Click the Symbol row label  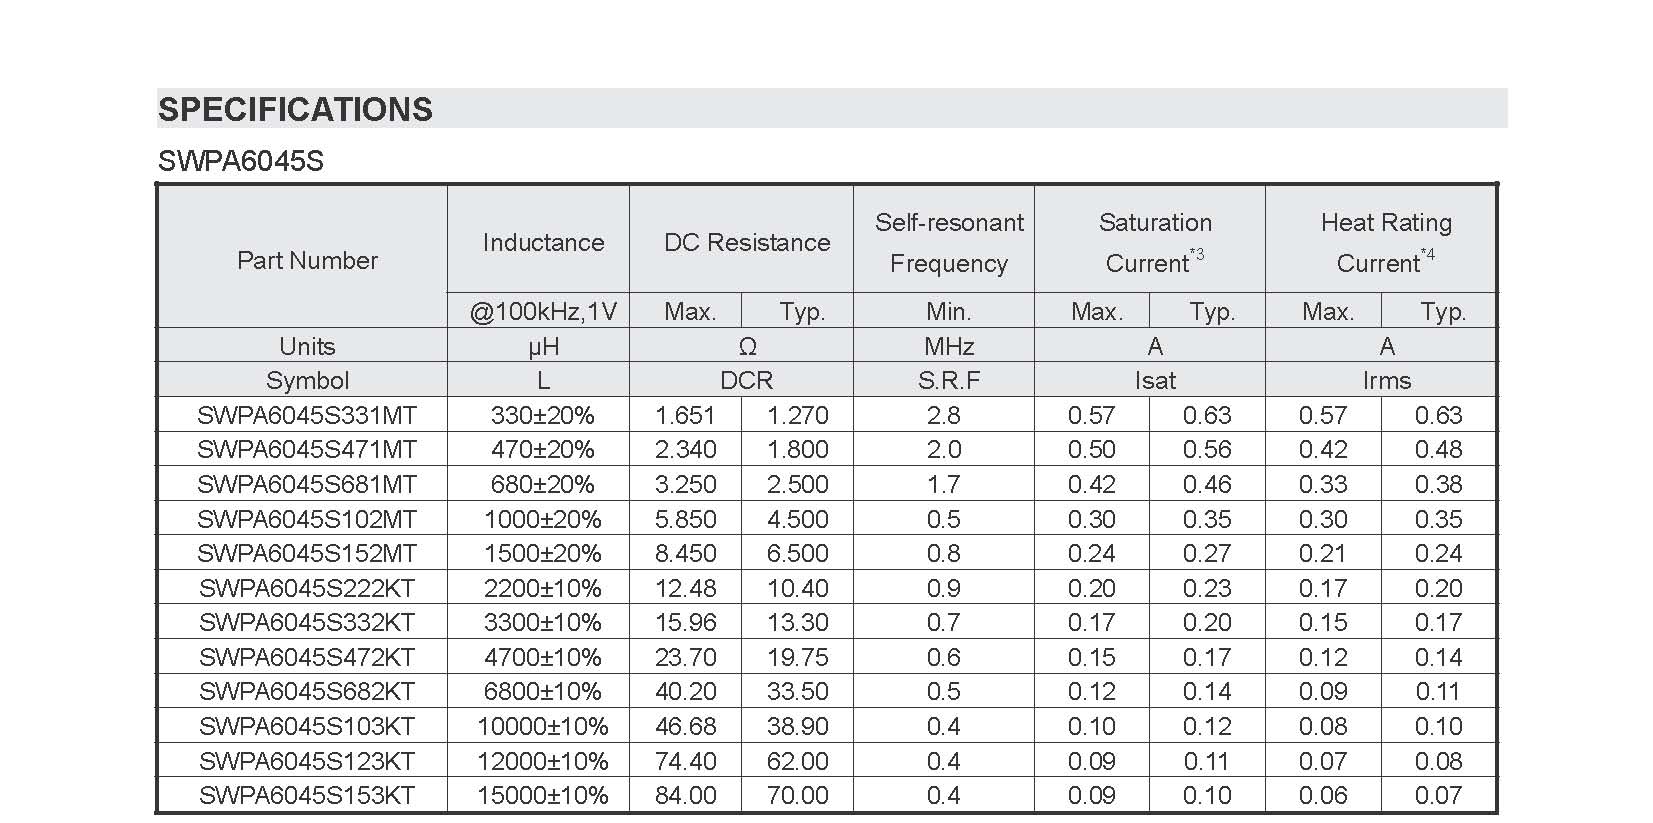pos(307,380)
